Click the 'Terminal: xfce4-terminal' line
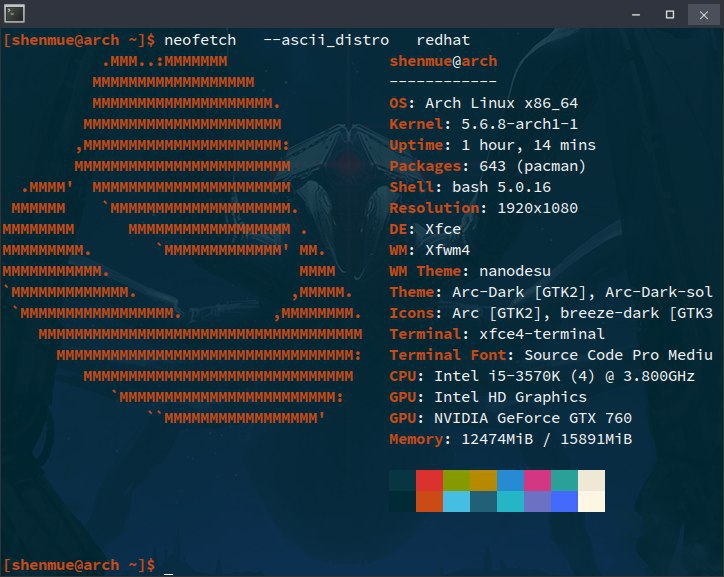 [497, 334]
